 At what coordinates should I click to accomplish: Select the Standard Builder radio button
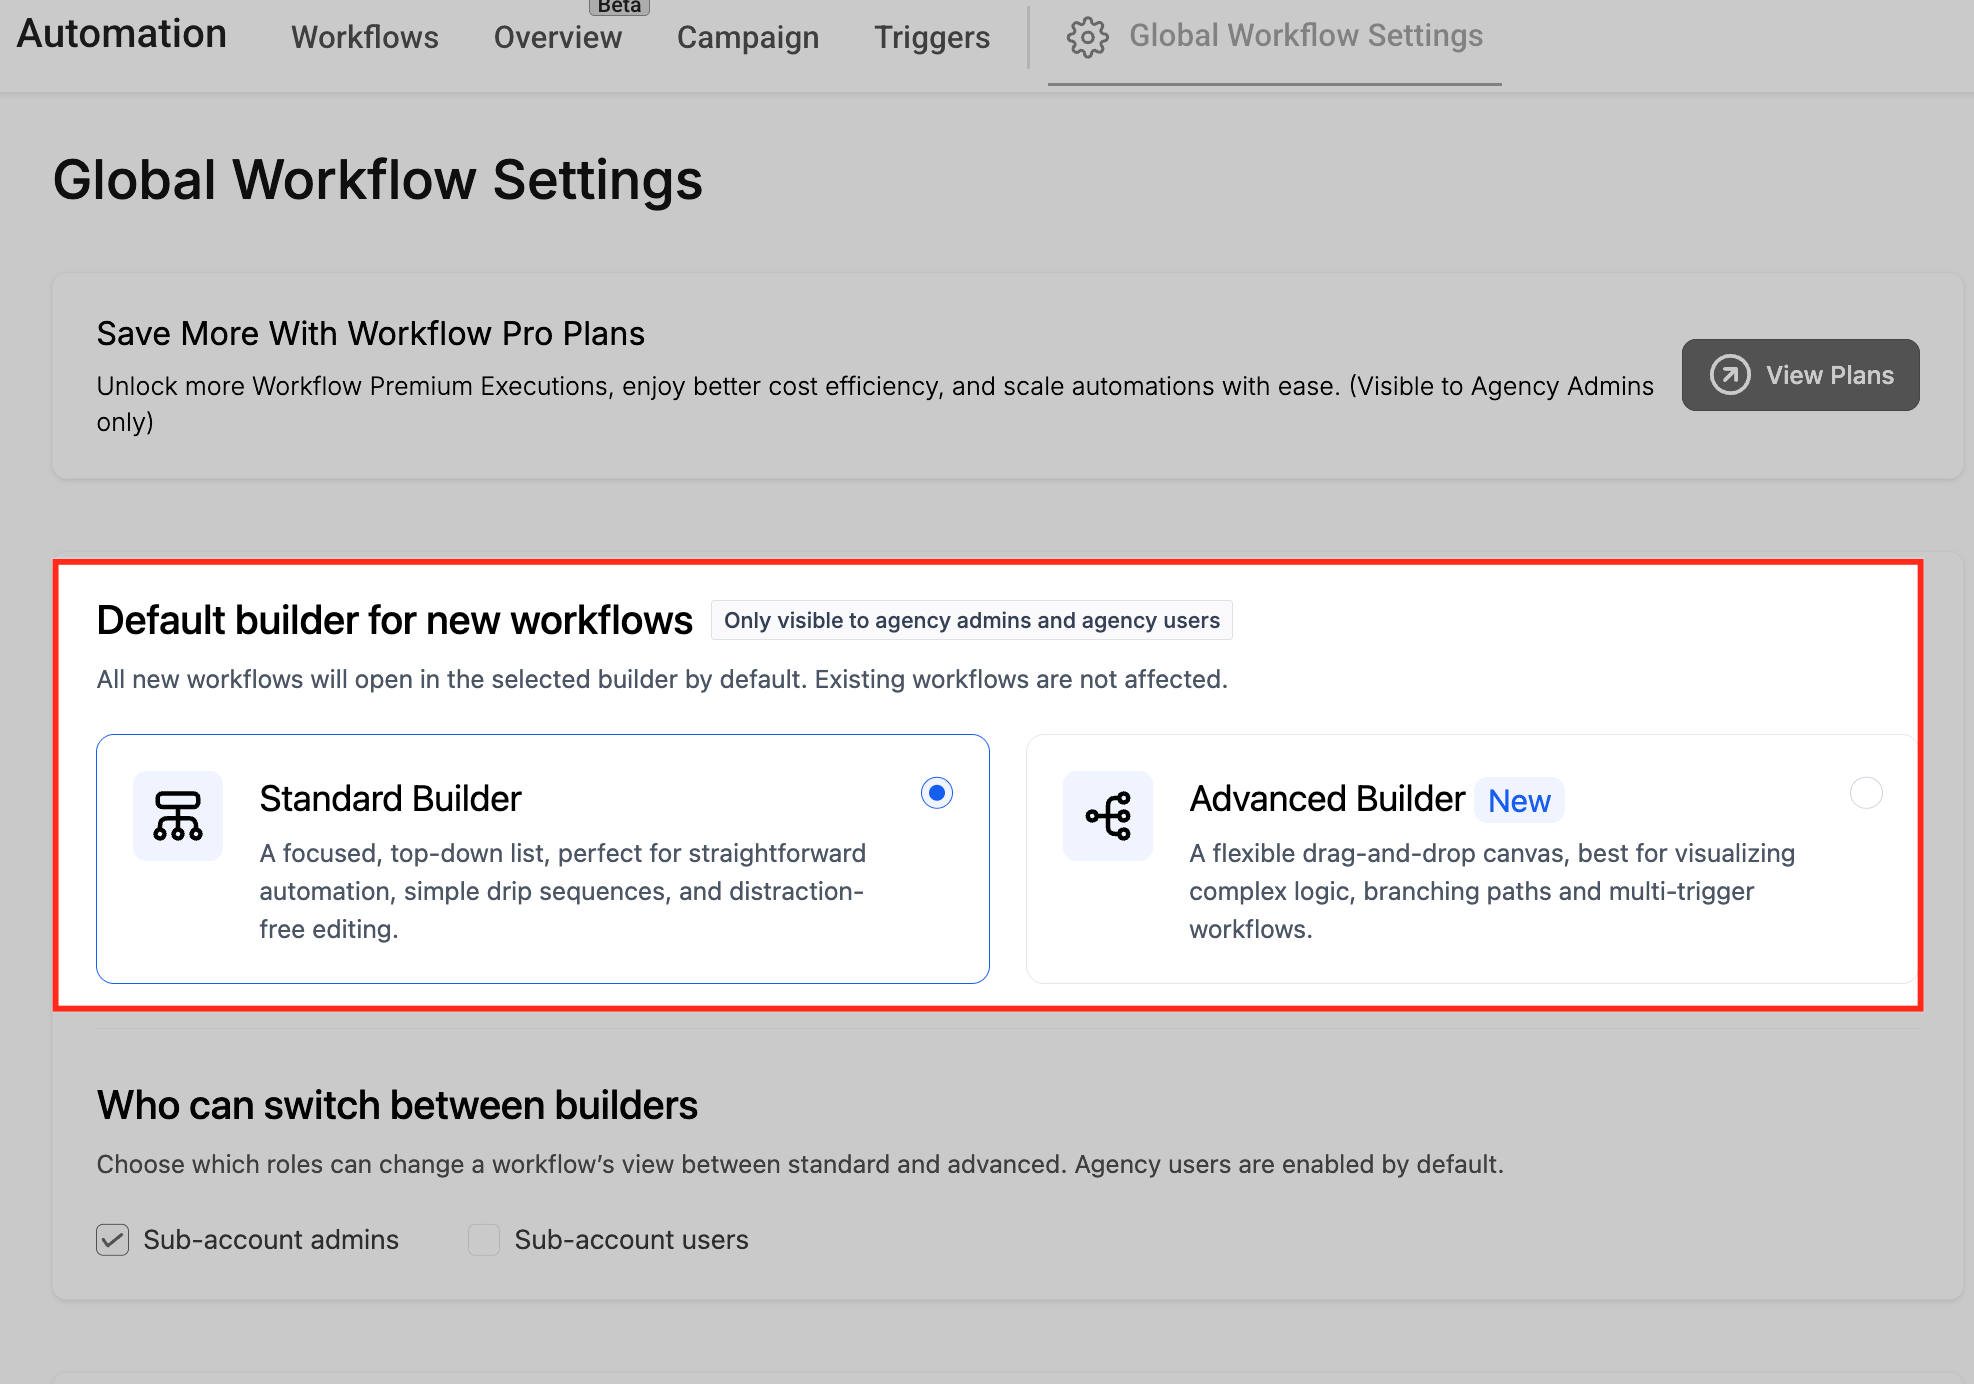[937, 793]
